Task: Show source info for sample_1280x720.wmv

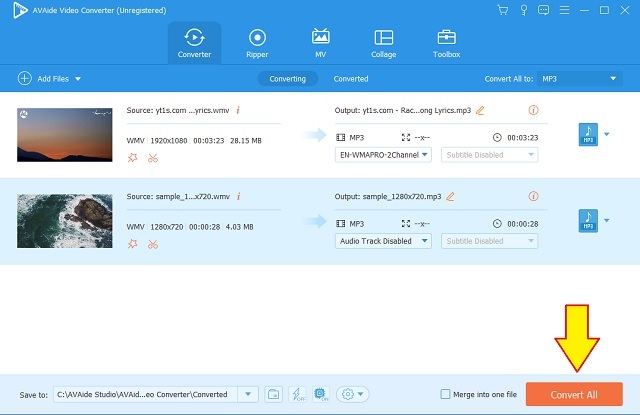Action: tap(238, 196)
